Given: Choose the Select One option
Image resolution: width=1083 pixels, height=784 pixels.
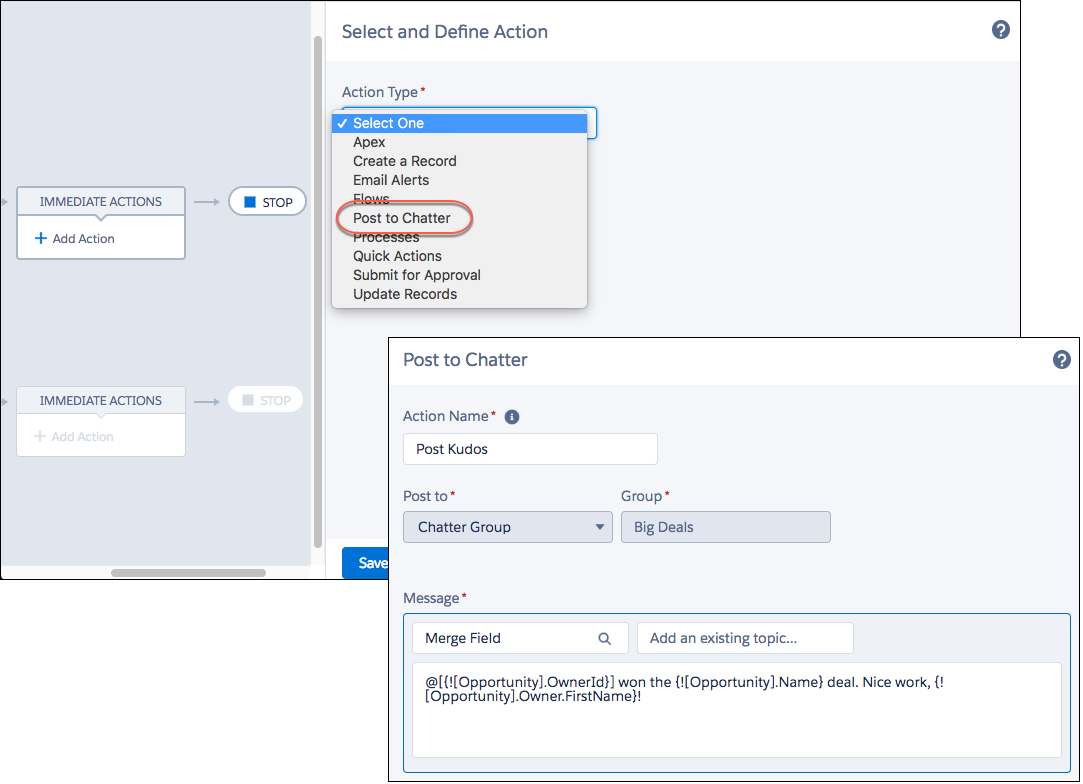Looking at the screenshot, I should click(x=459, y=123).
